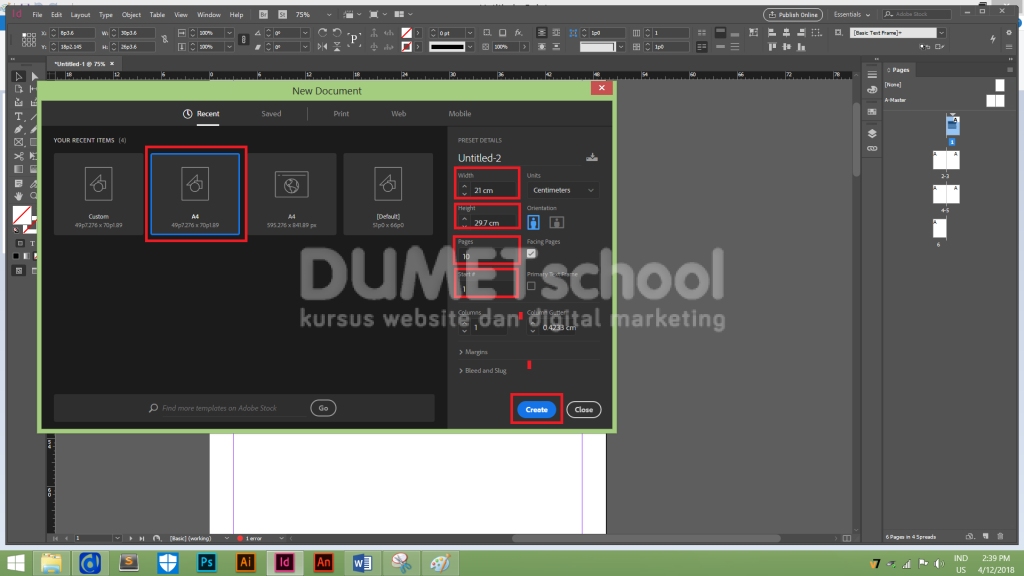The width and height of the screenshot is (1024, 576).
Task: Click the reference point locator grid
Action: tap(29, 40)
